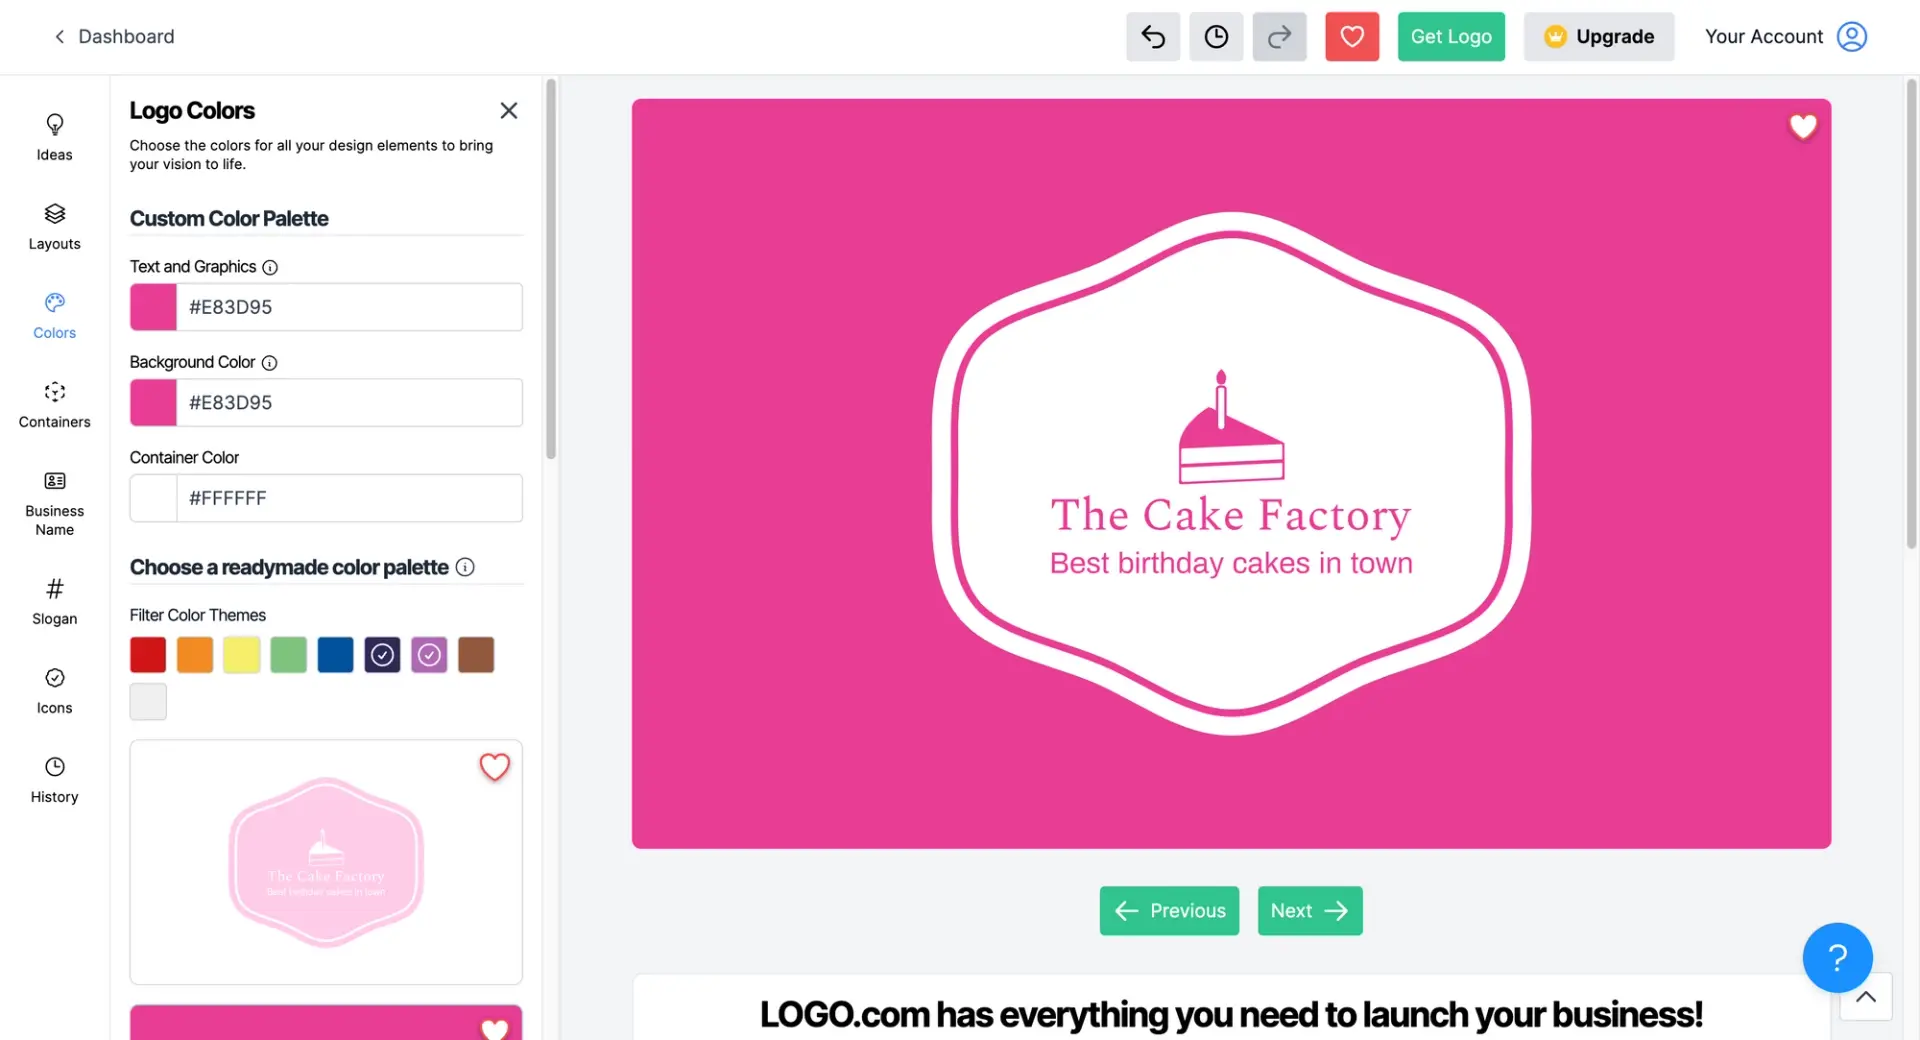Switch to the Slogan tab

(x=54, y=601)
